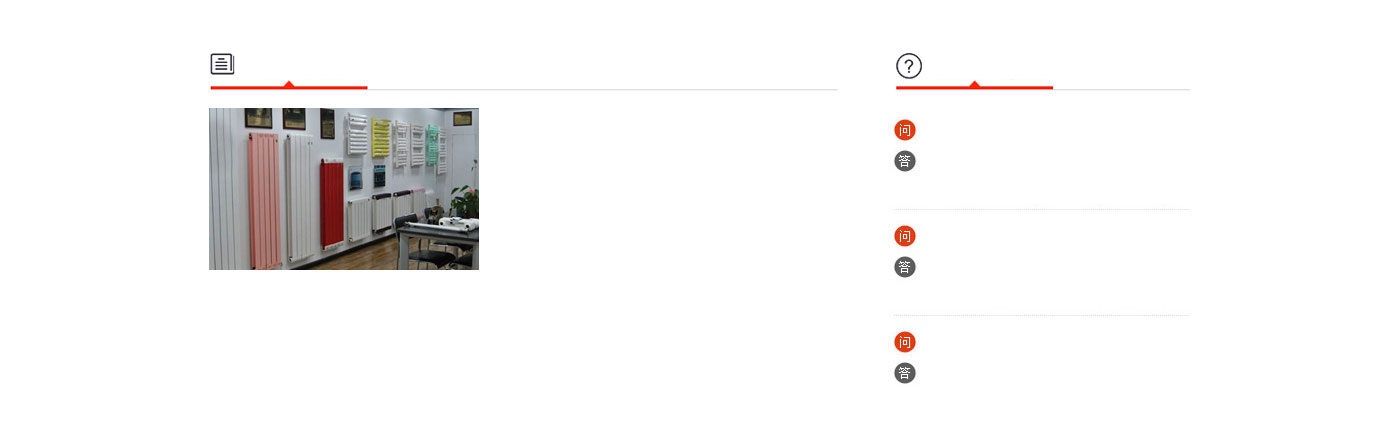Screen dimensions: 1400x426
Task: Click the question mark FAQ icon
Action: 908,66
